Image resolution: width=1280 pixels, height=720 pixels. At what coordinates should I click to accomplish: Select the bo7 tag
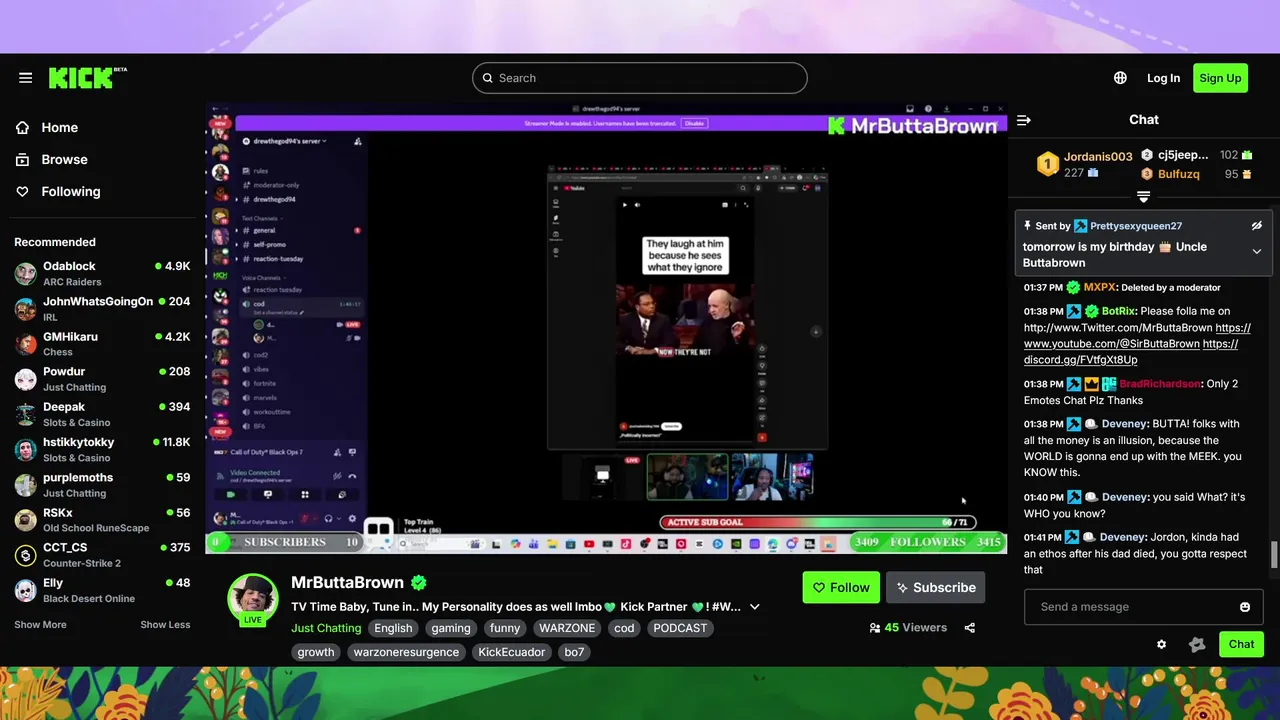pyautogui.click(x=574, y=652)
